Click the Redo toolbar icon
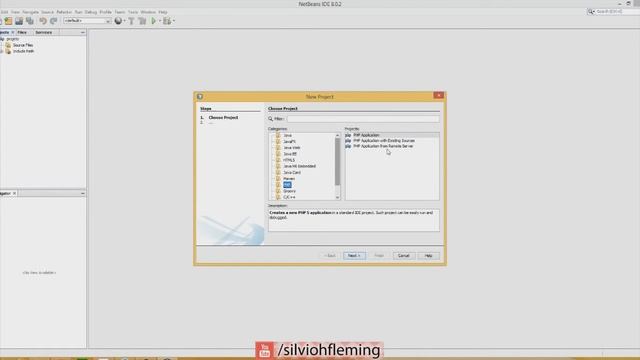 tap(53, 21)
